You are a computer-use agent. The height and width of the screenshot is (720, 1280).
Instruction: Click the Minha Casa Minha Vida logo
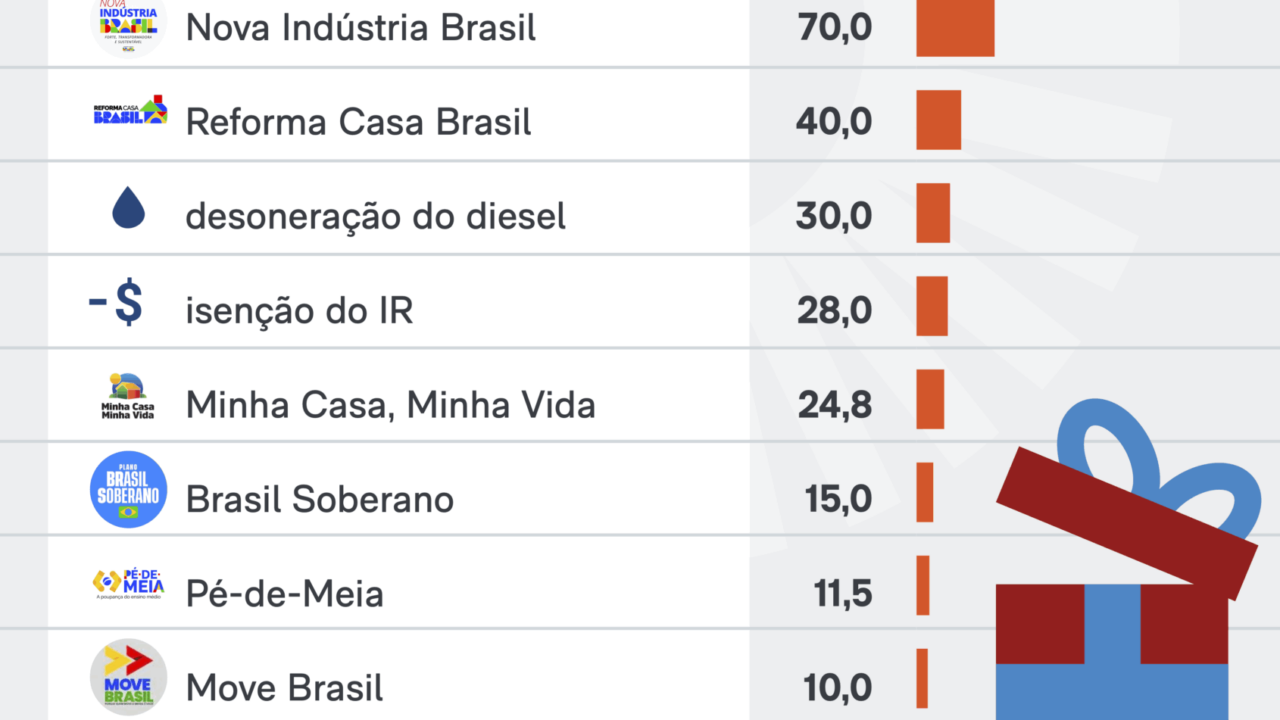coord(128,397)
